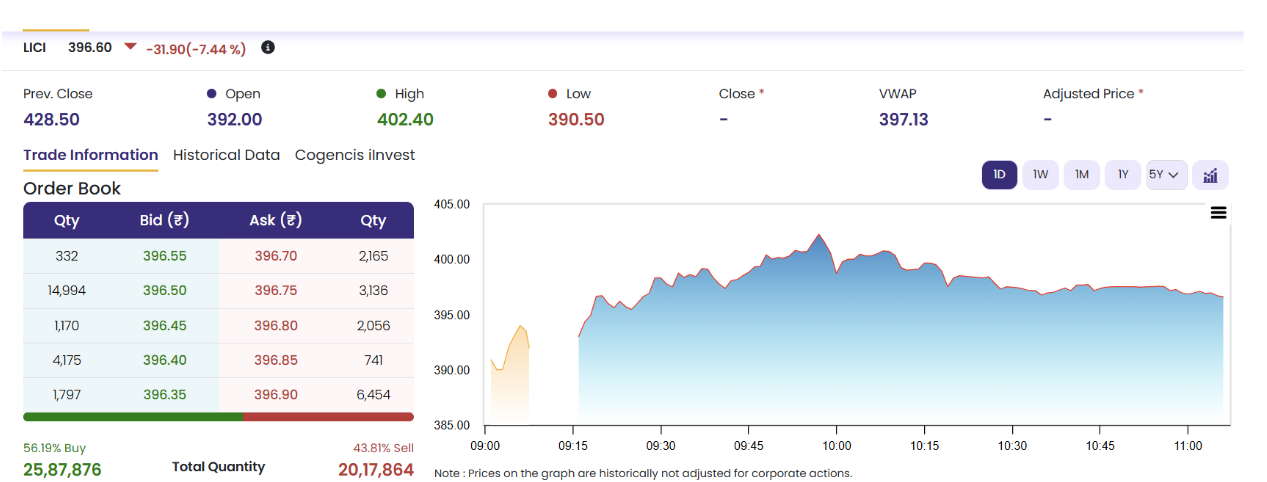The height and width of the screenshot is (482, 1267).
Task: Click the top bid price 396.55
Action: pos(165,256)
